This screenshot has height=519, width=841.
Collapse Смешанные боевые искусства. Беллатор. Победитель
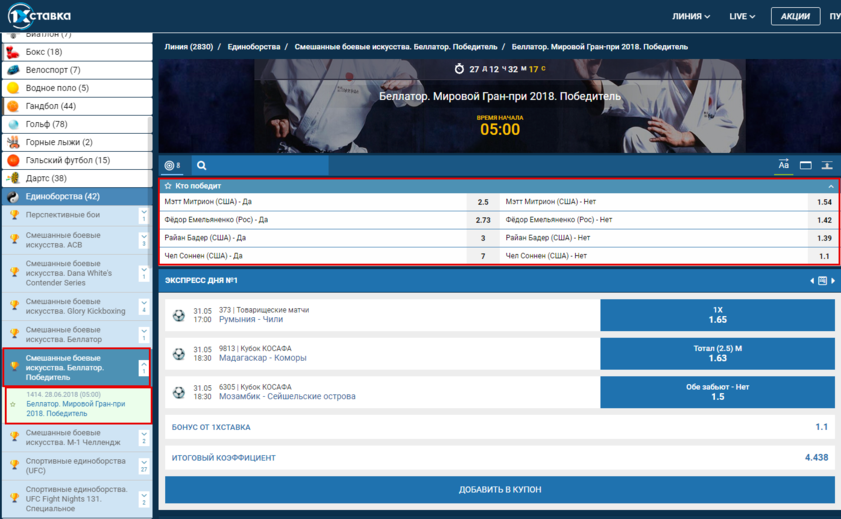pyautogui.click(x=144, y=367)
